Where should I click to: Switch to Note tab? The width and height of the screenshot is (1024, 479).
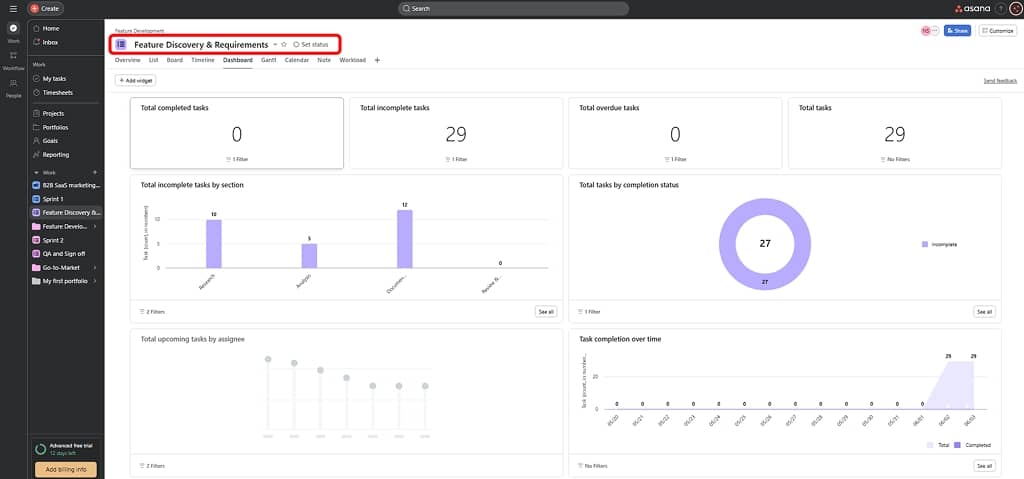(324, 60)
